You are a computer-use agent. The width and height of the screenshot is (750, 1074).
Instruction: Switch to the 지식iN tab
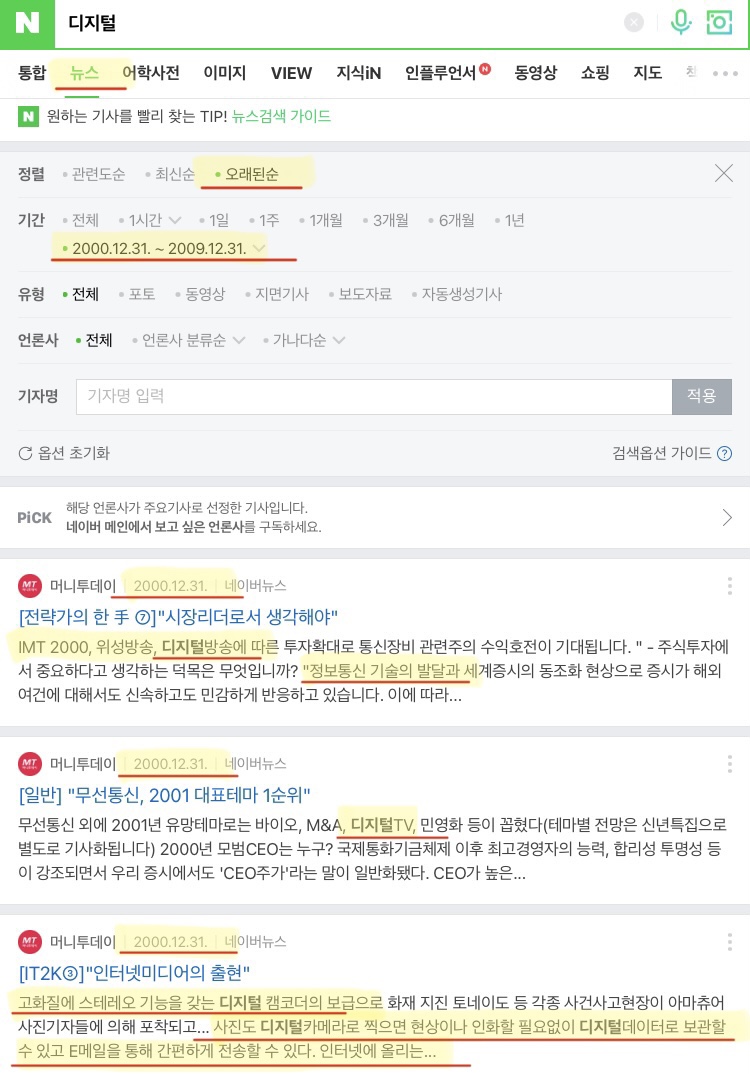click(x=358, y=73)
